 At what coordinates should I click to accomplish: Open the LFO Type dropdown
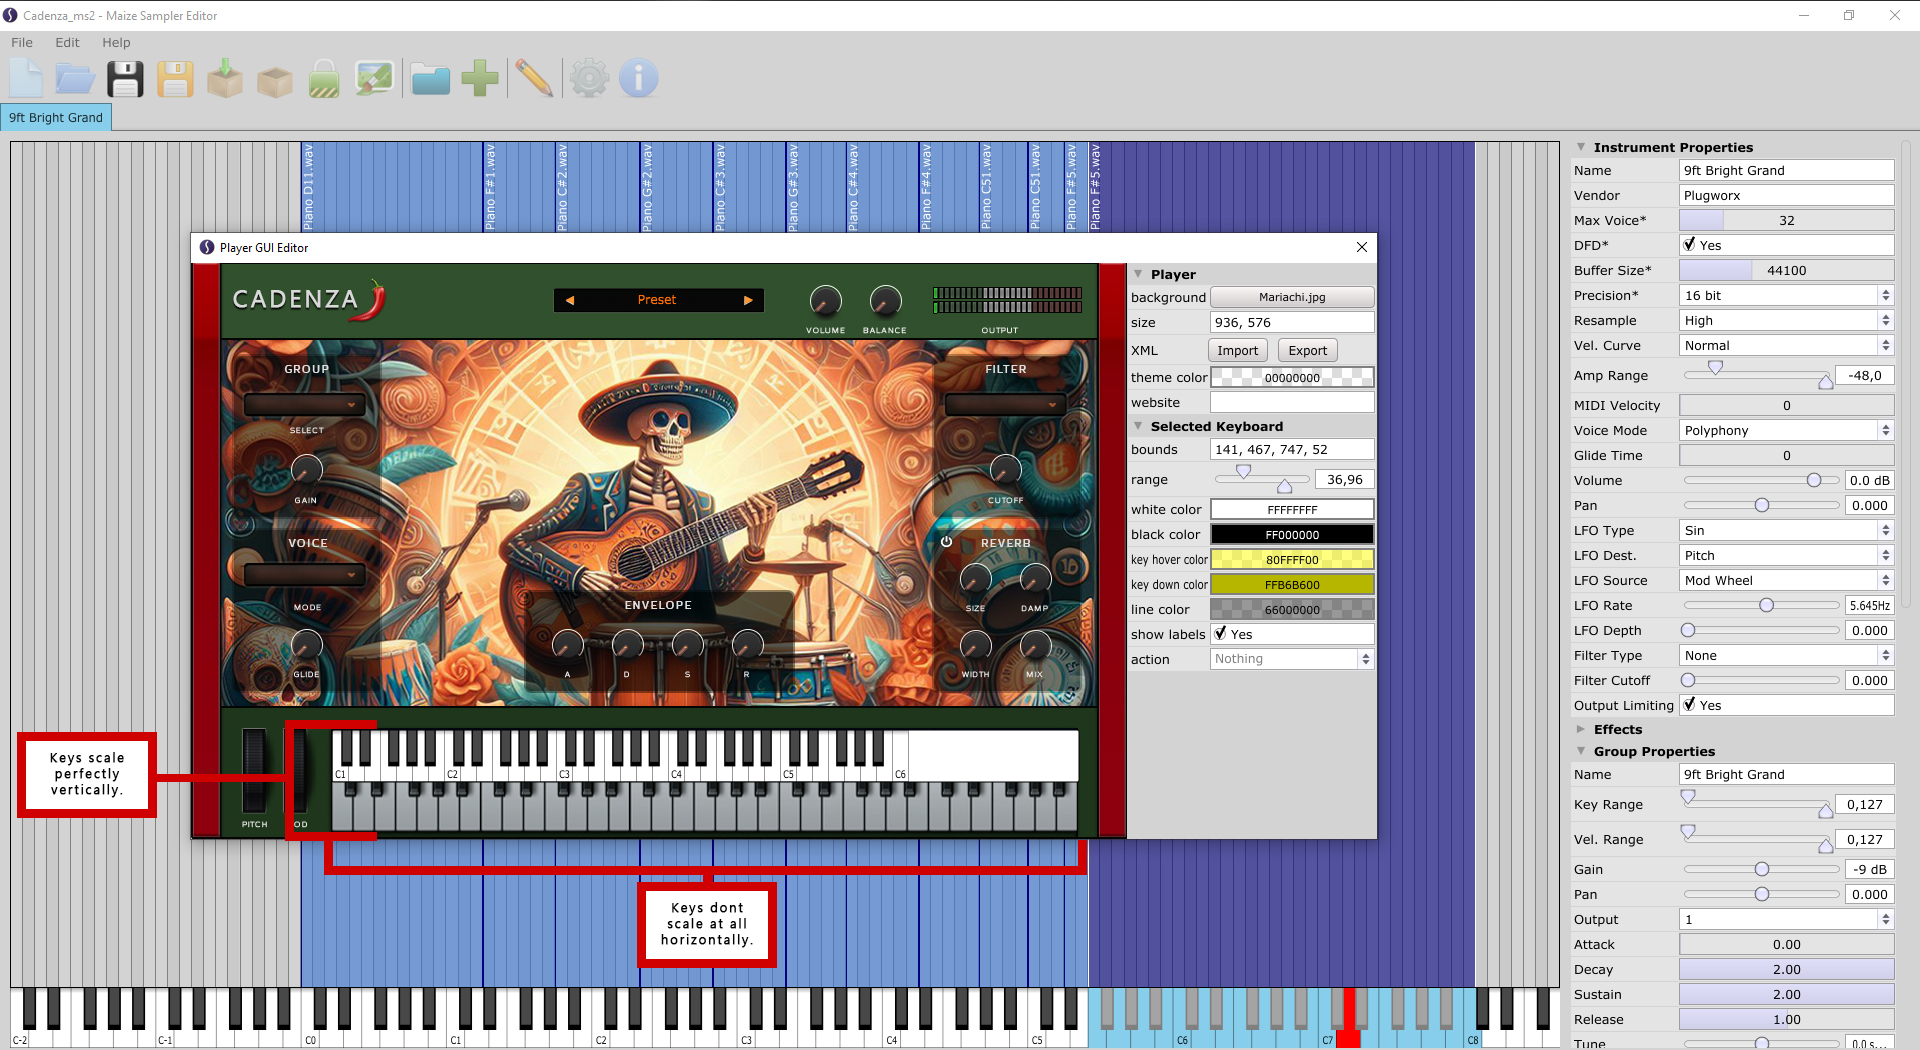pos(1786,530)
